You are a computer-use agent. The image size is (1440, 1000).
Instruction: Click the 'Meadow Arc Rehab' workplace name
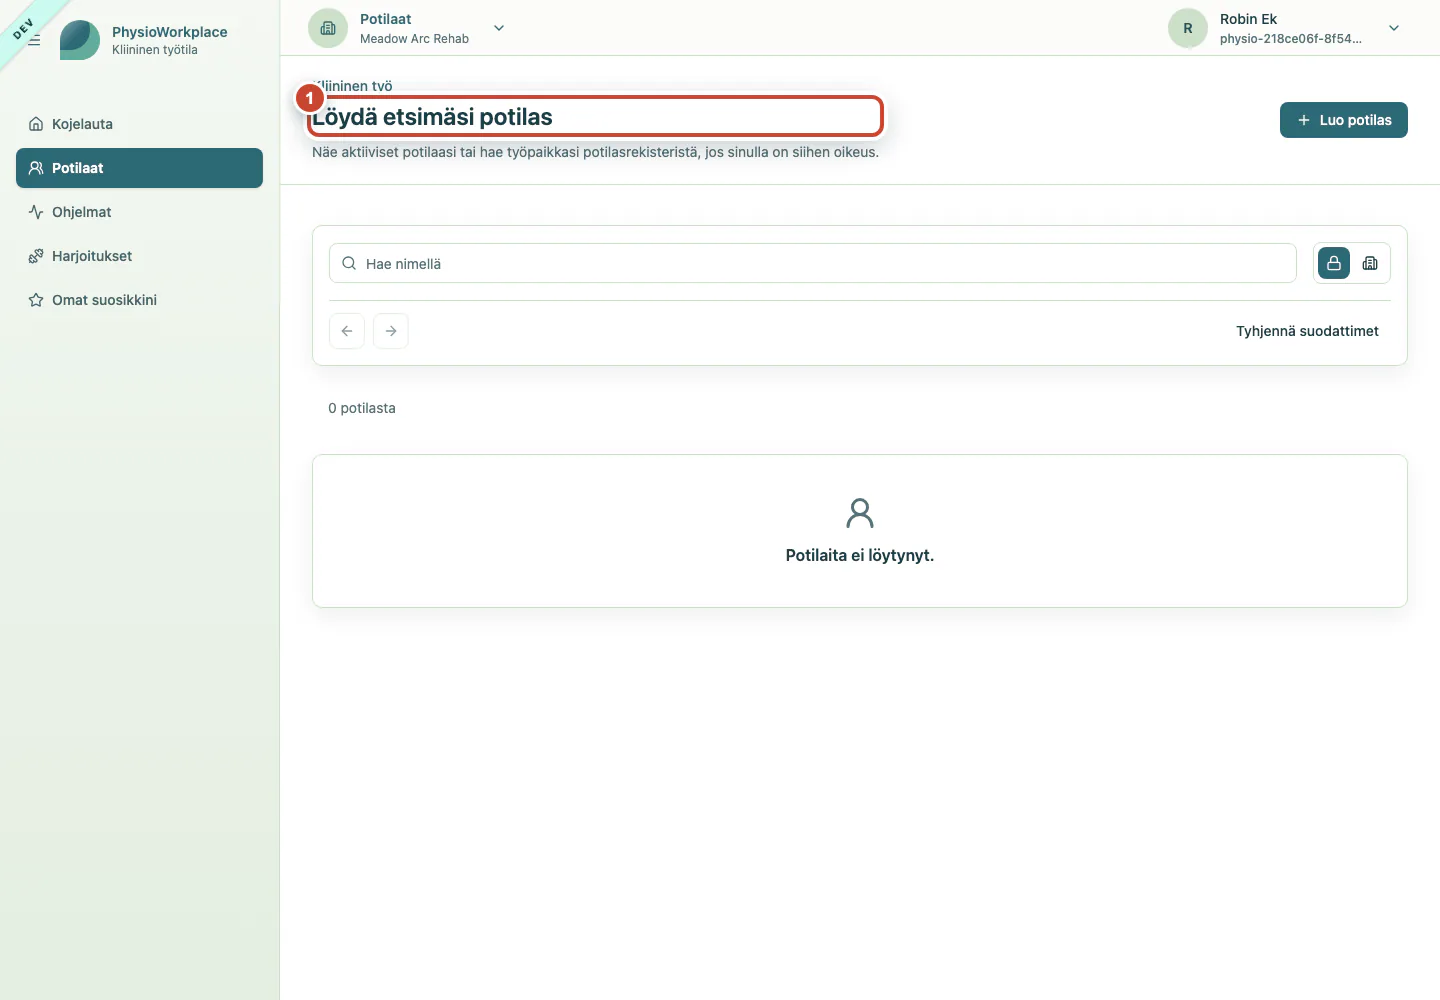pyautogui.click(x=414, y=39)
